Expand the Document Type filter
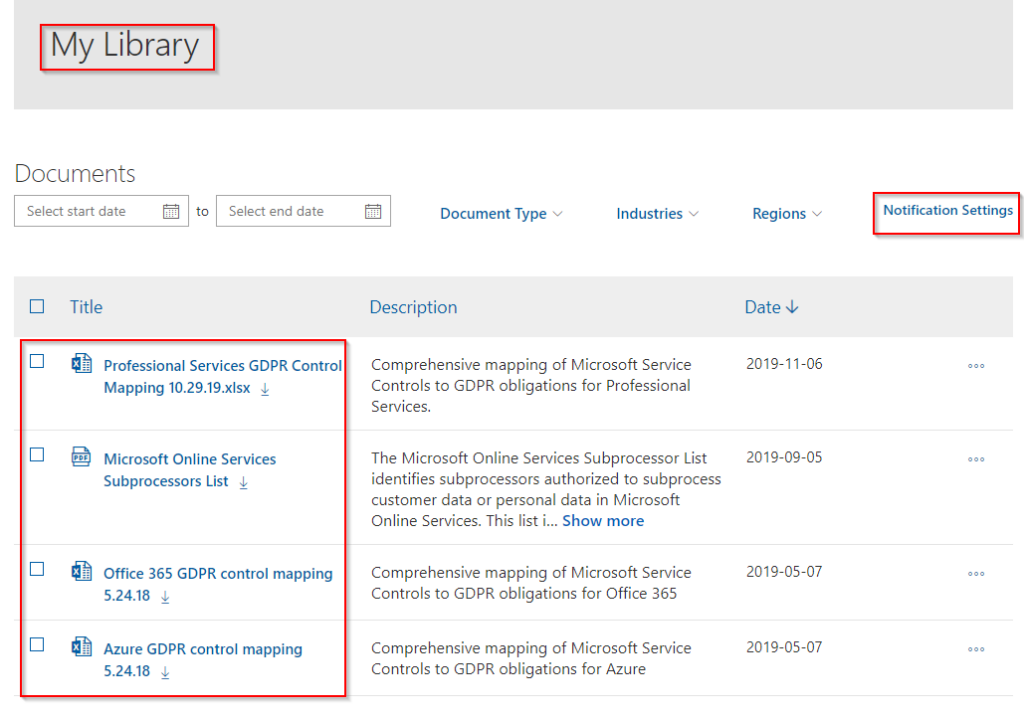 [x=501, y=214]
